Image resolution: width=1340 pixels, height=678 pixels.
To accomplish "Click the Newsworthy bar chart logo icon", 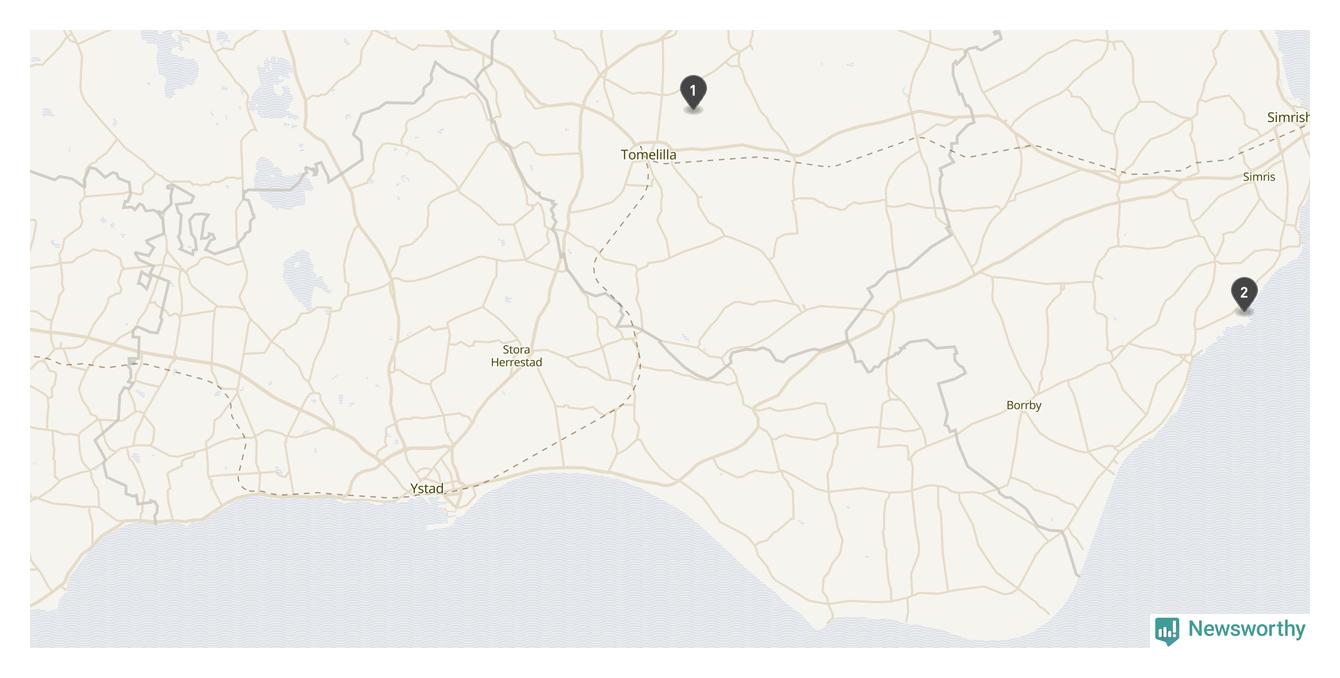I will coord(1167,631).
